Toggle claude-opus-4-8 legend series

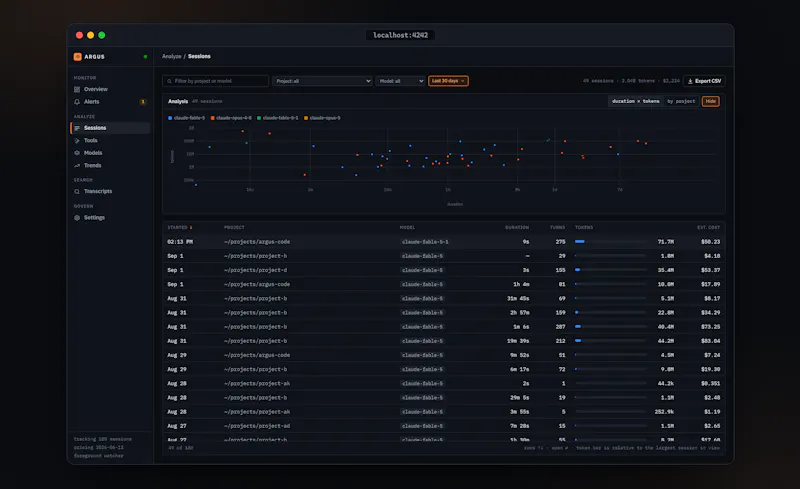coord(231,118)
